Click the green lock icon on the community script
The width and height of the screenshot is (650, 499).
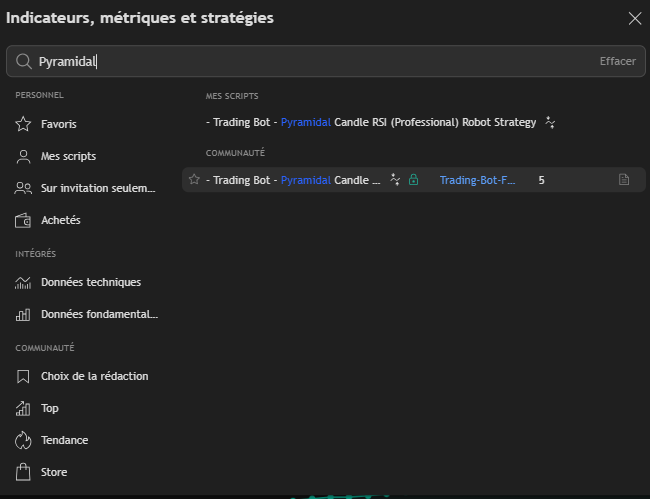tap(414, 180)
